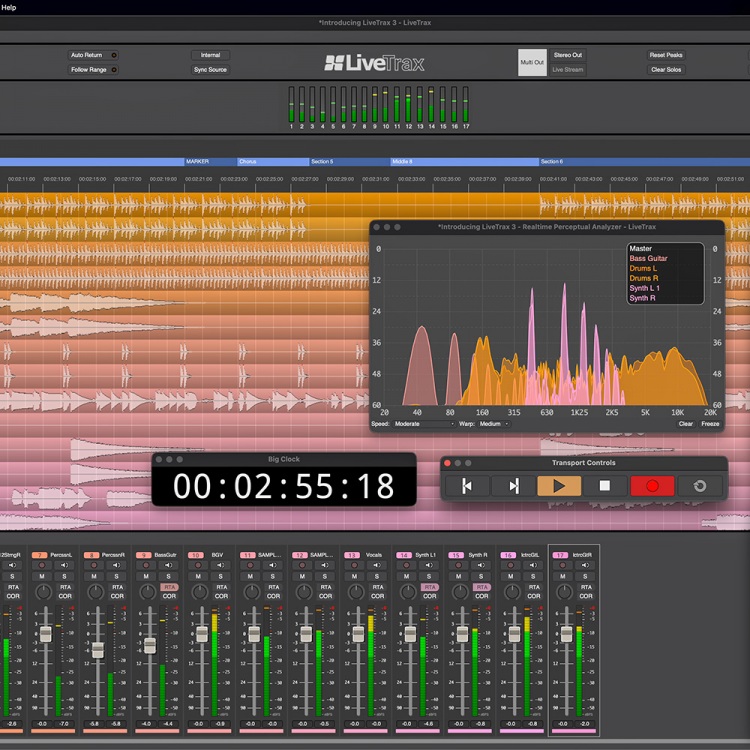750x750 pixels.
Task: Toggle COR on channel 15 Synth R
Action: tap(482, 596)
